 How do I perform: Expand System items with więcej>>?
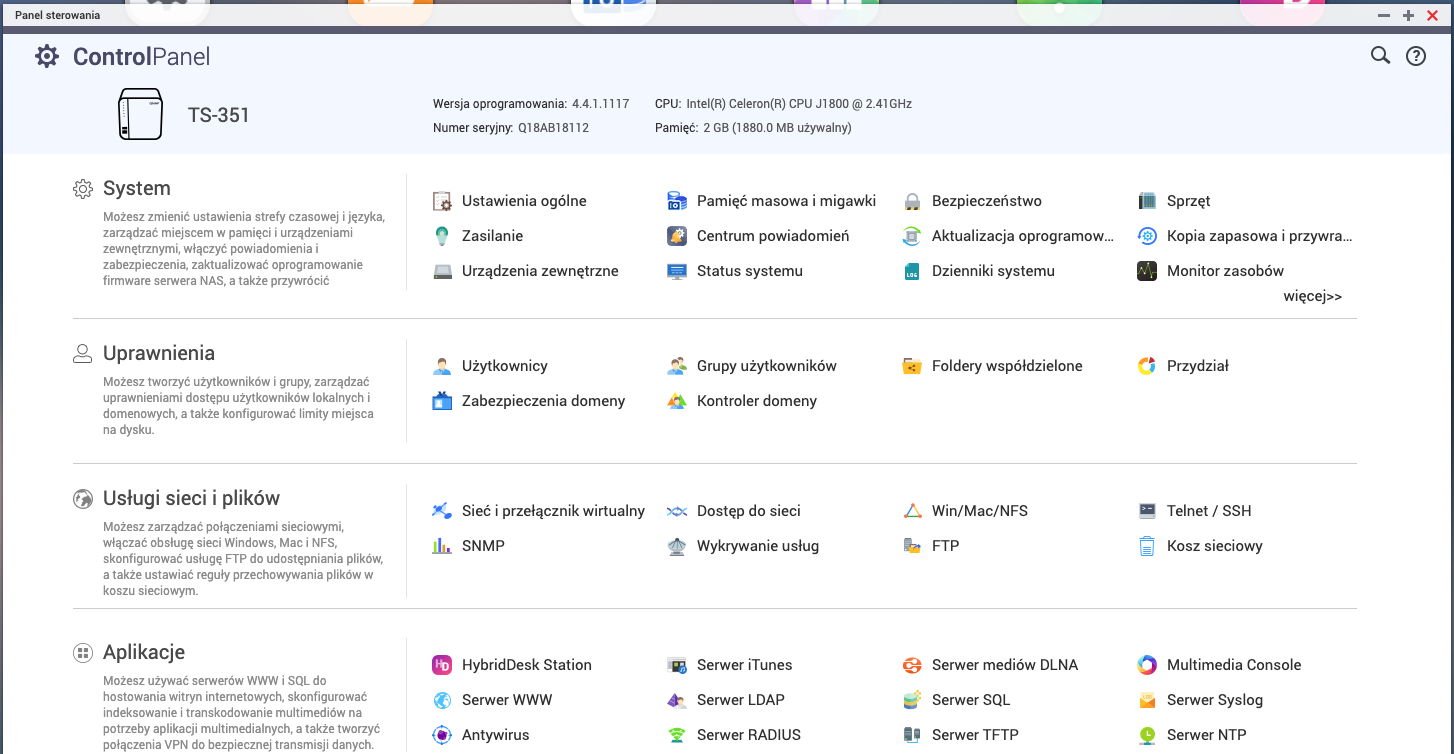pos(1312,296)
